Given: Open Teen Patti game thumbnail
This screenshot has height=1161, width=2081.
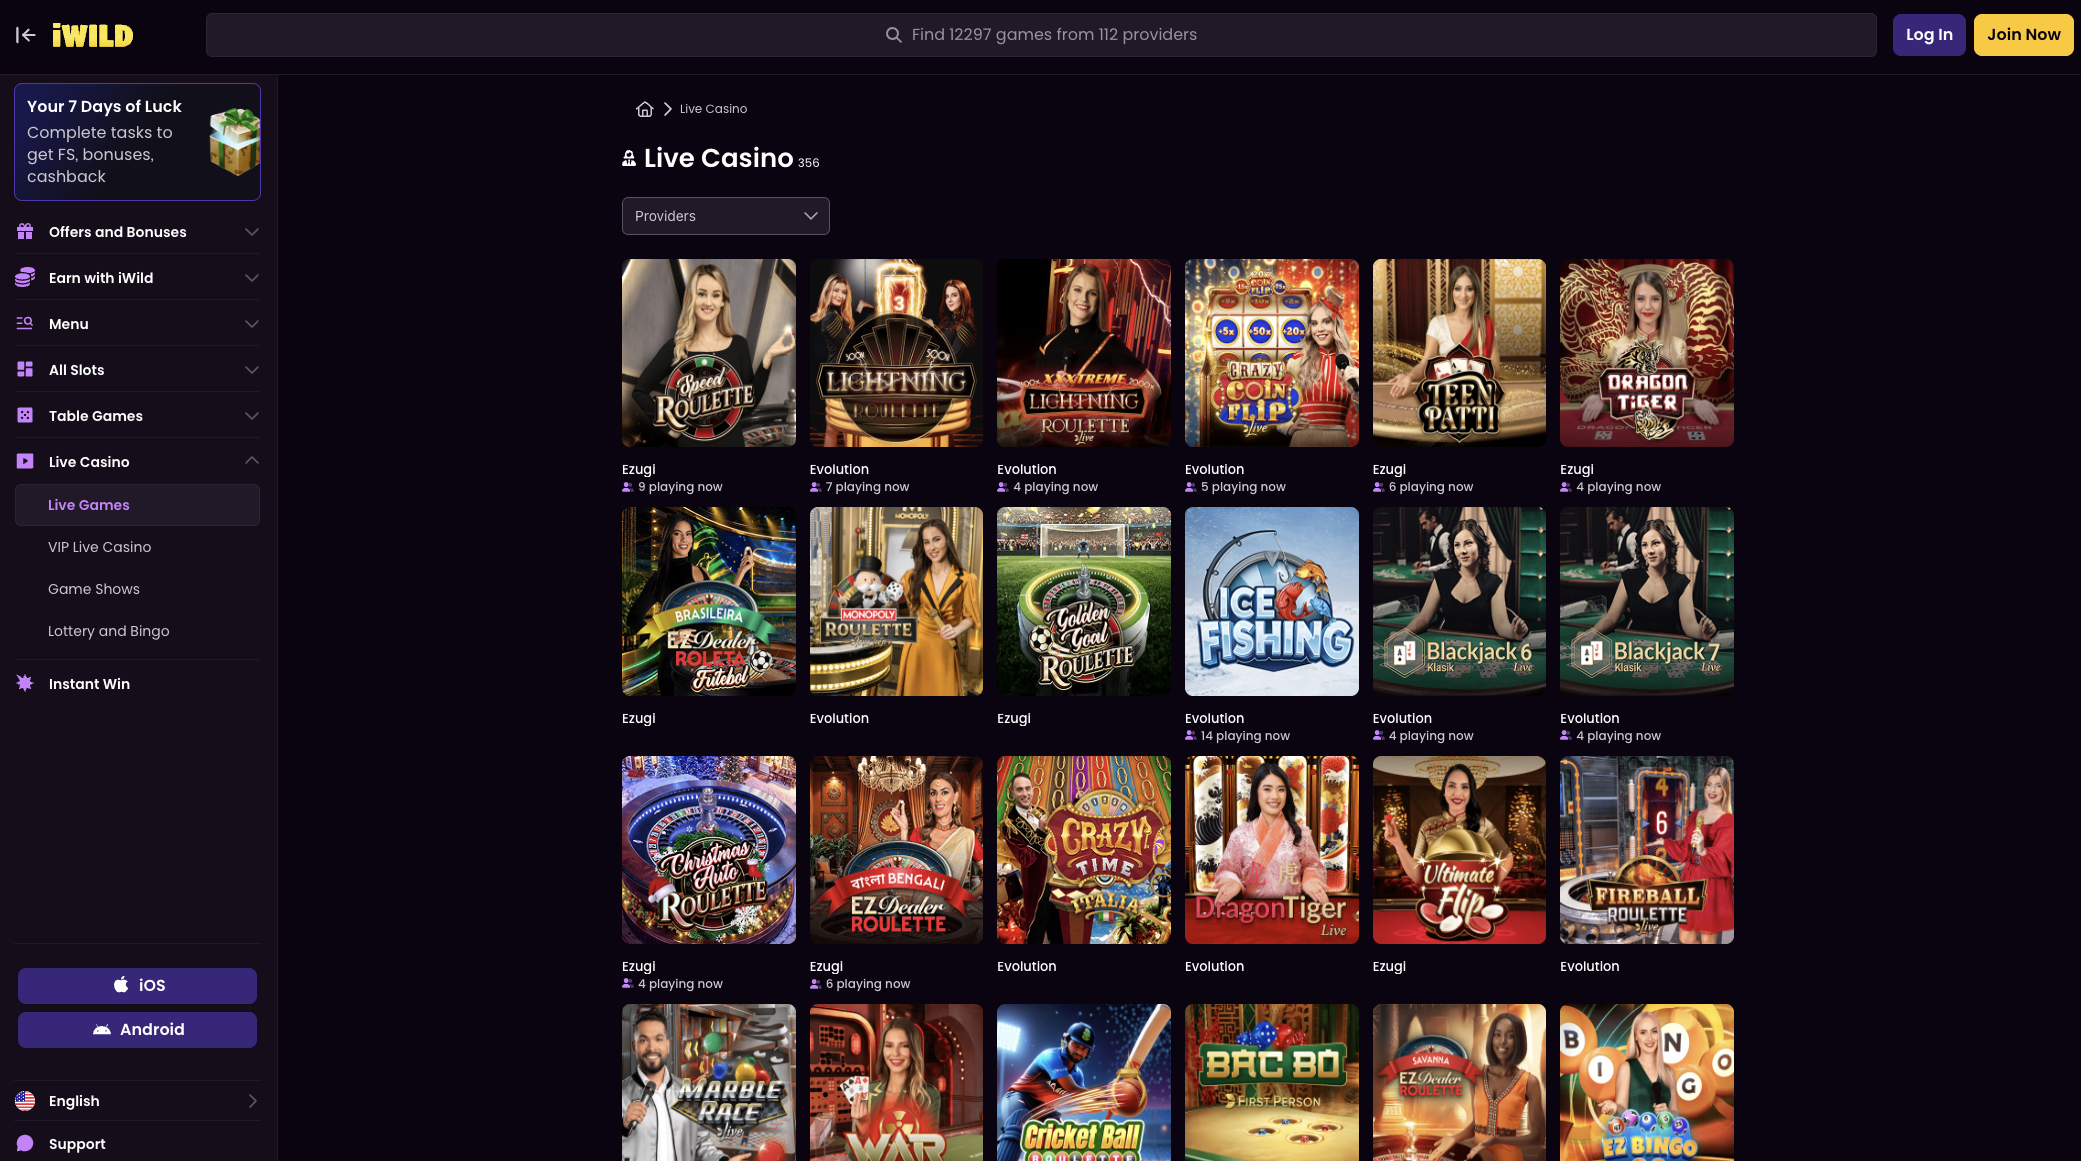Looking at the screenshot, I should (x=1459, y=353).
